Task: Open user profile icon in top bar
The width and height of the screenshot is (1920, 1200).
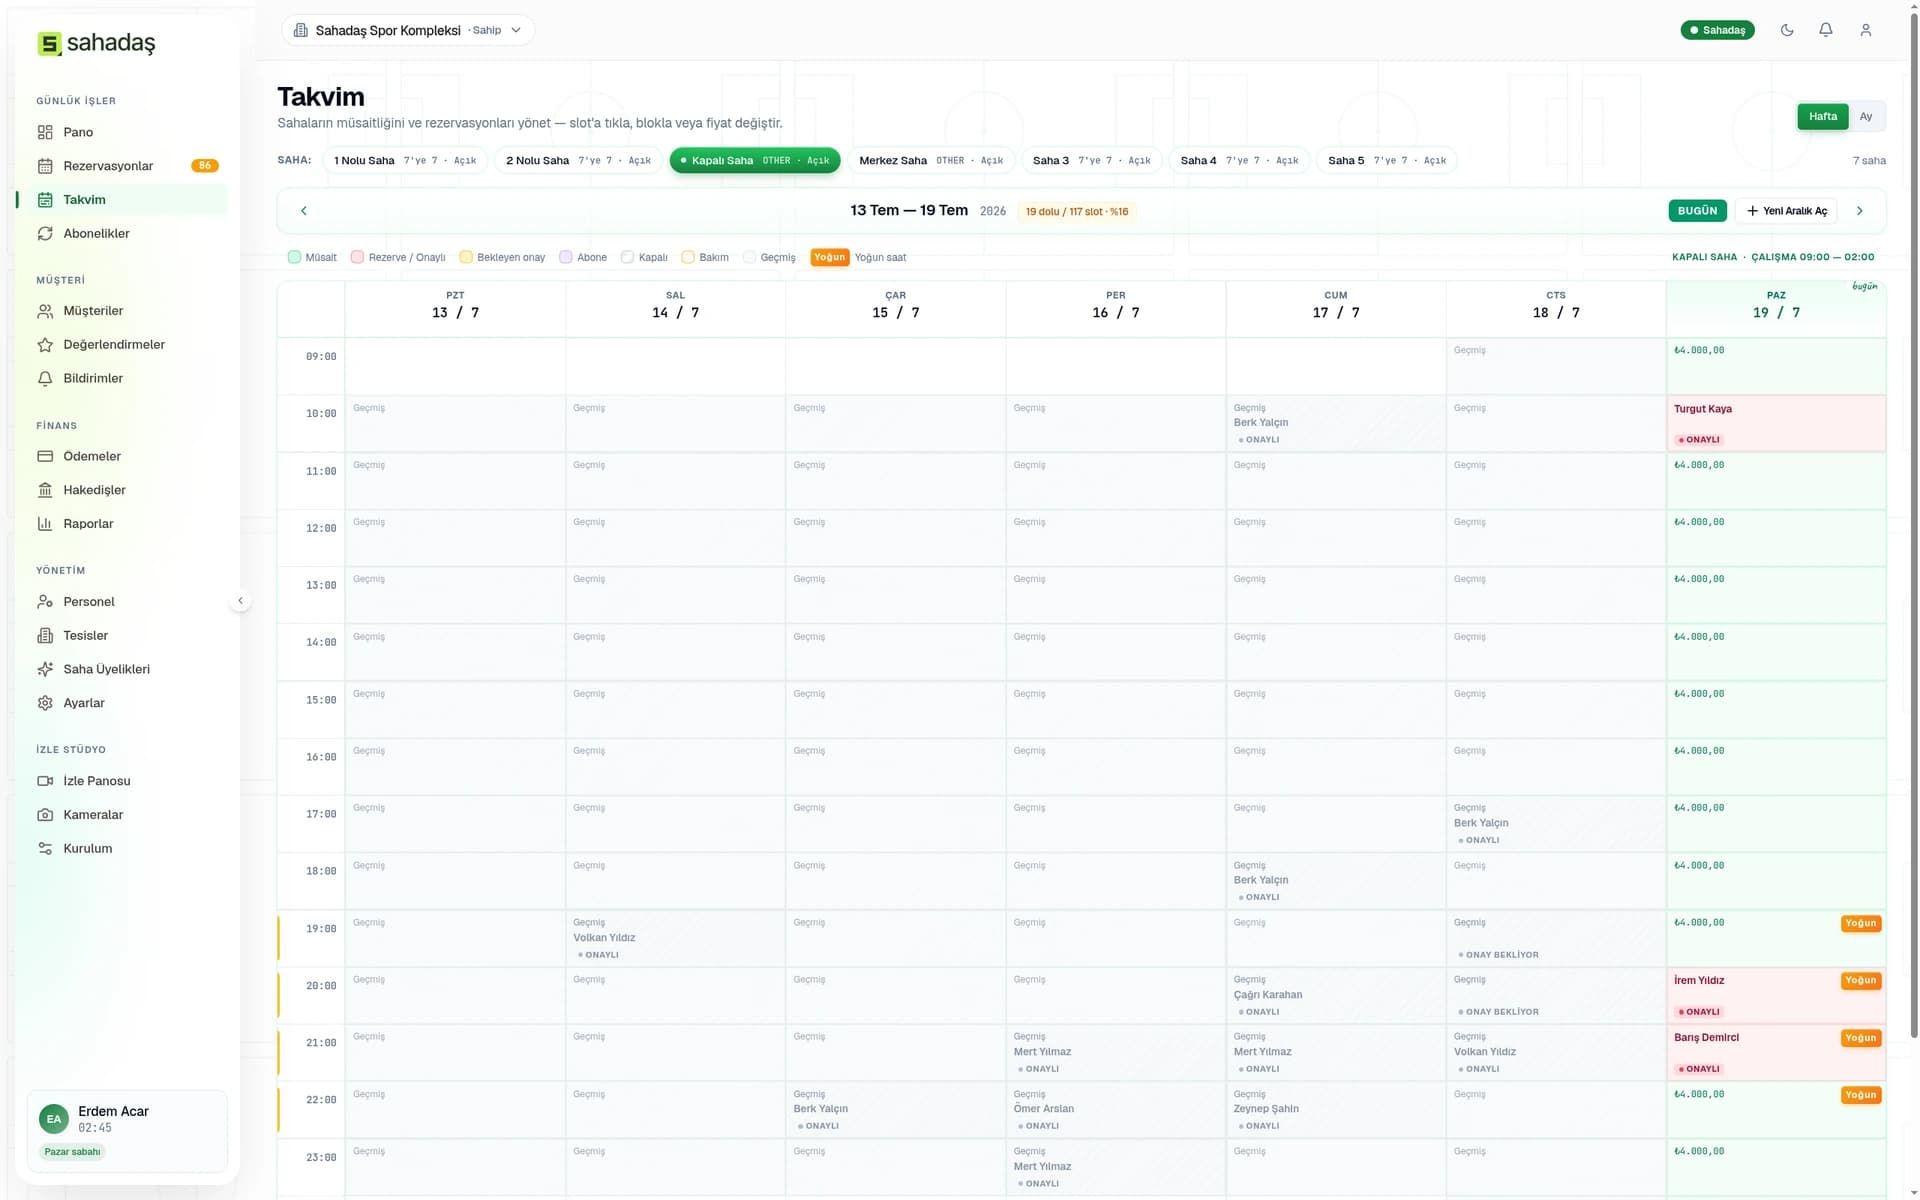Action: pyautogui.click(x=1866, y=30)
